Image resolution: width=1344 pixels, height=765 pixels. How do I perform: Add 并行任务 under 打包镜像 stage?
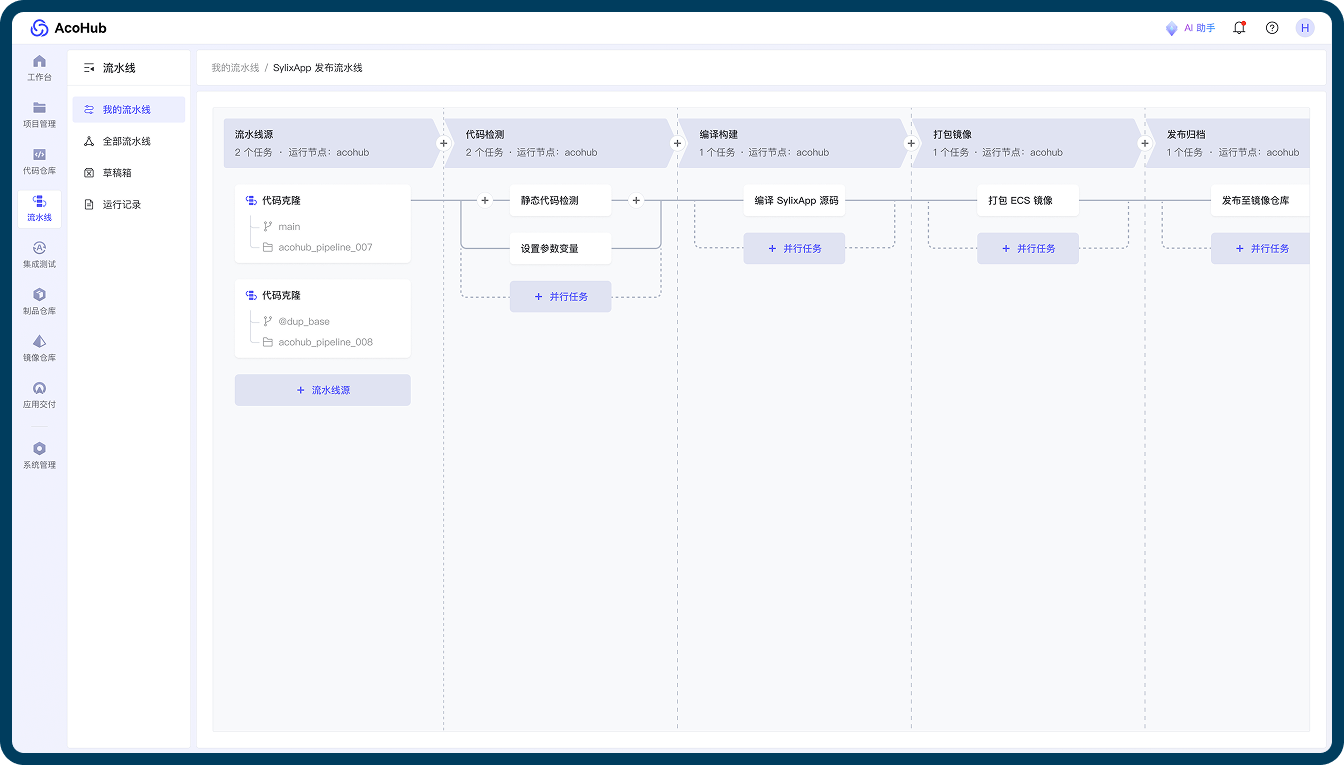coord(1028,248)
